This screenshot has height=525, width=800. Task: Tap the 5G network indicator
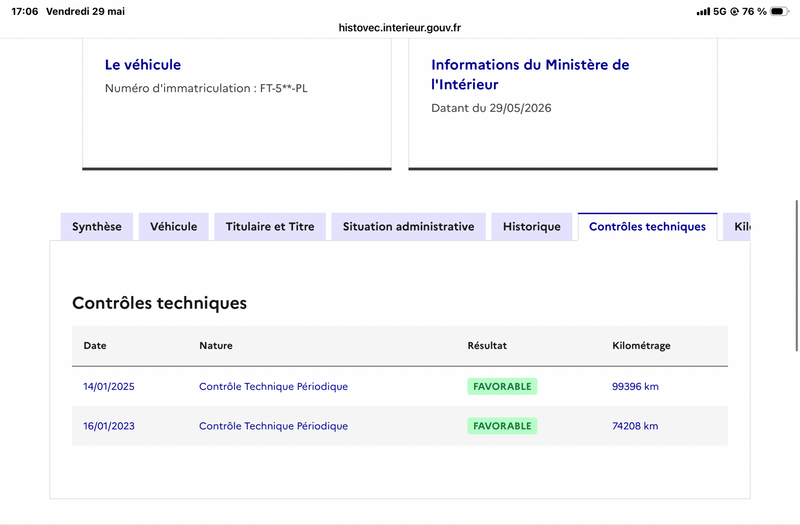pos(719,11)
